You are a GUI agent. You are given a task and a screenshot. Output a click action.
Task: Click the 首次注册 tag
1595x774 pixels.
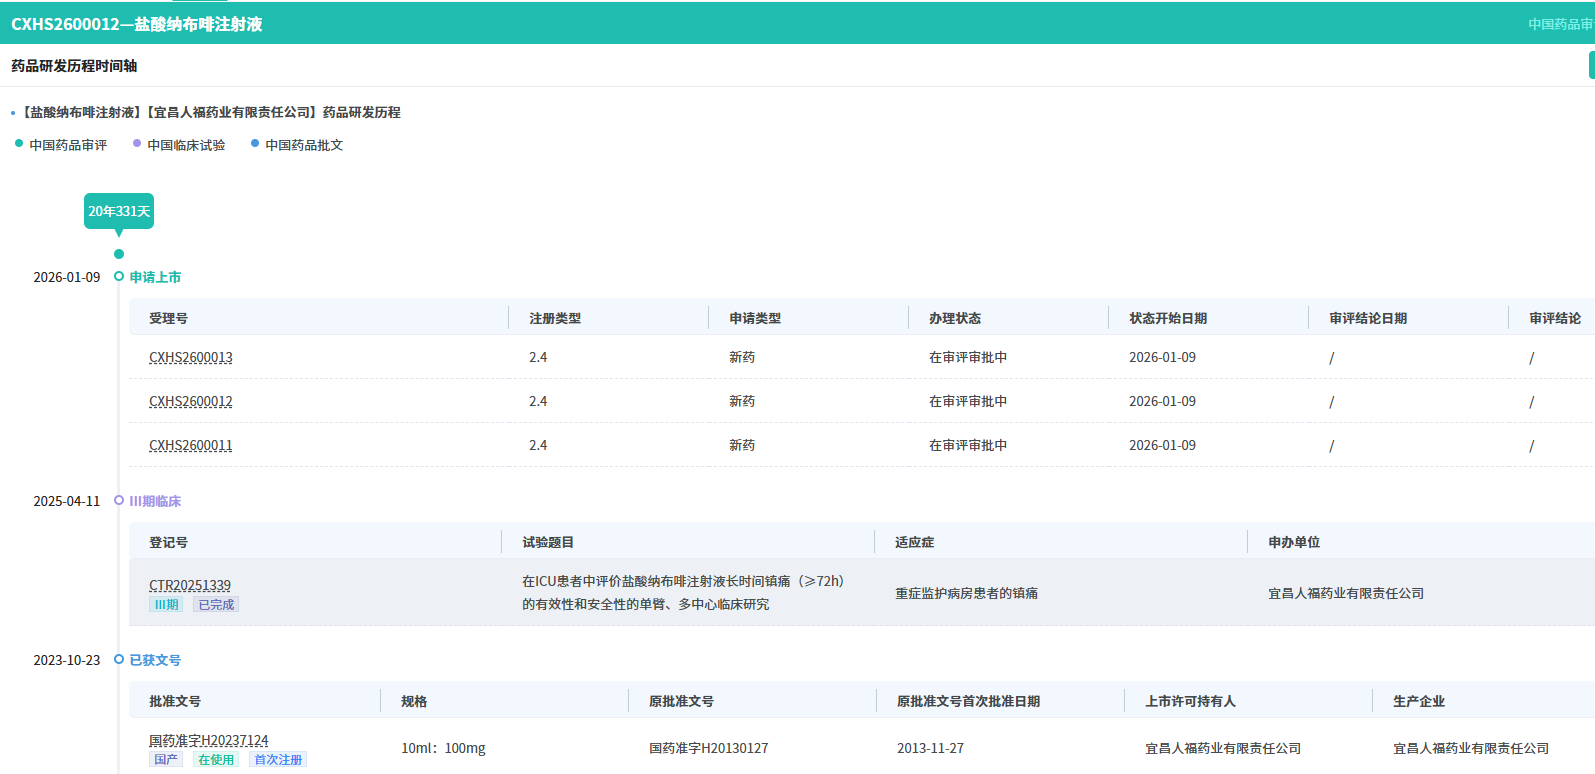coord(278,760)
